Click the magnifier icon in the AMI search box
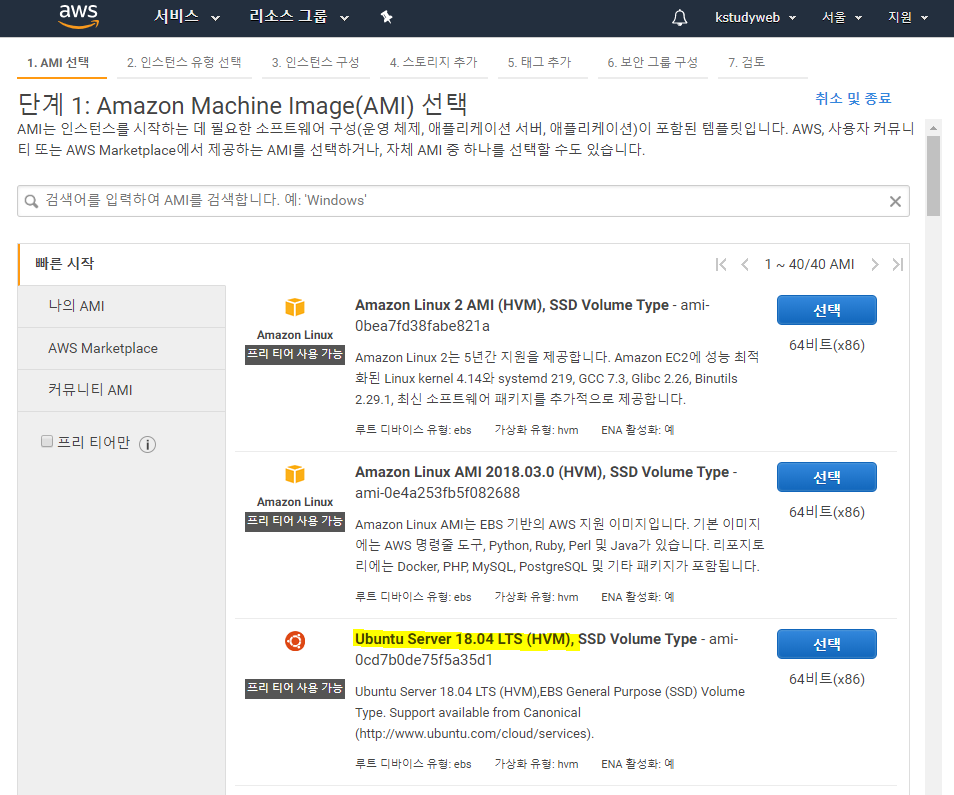 tap(31, 201)
